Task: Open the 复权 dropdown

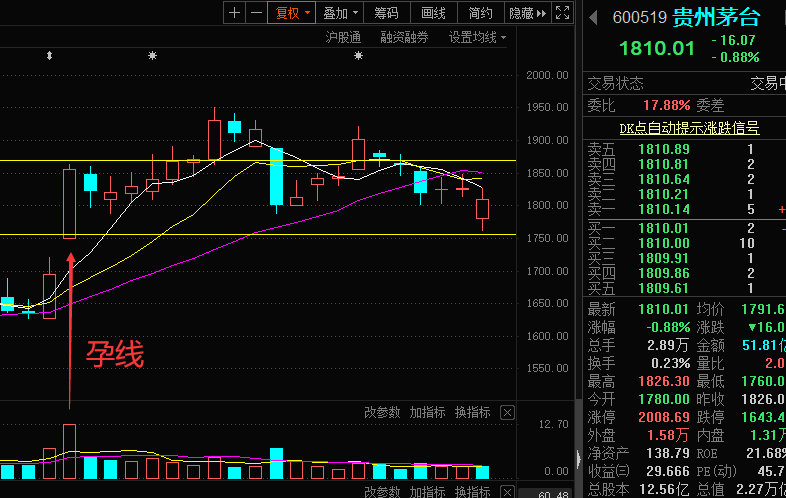Action: (291, 13)
